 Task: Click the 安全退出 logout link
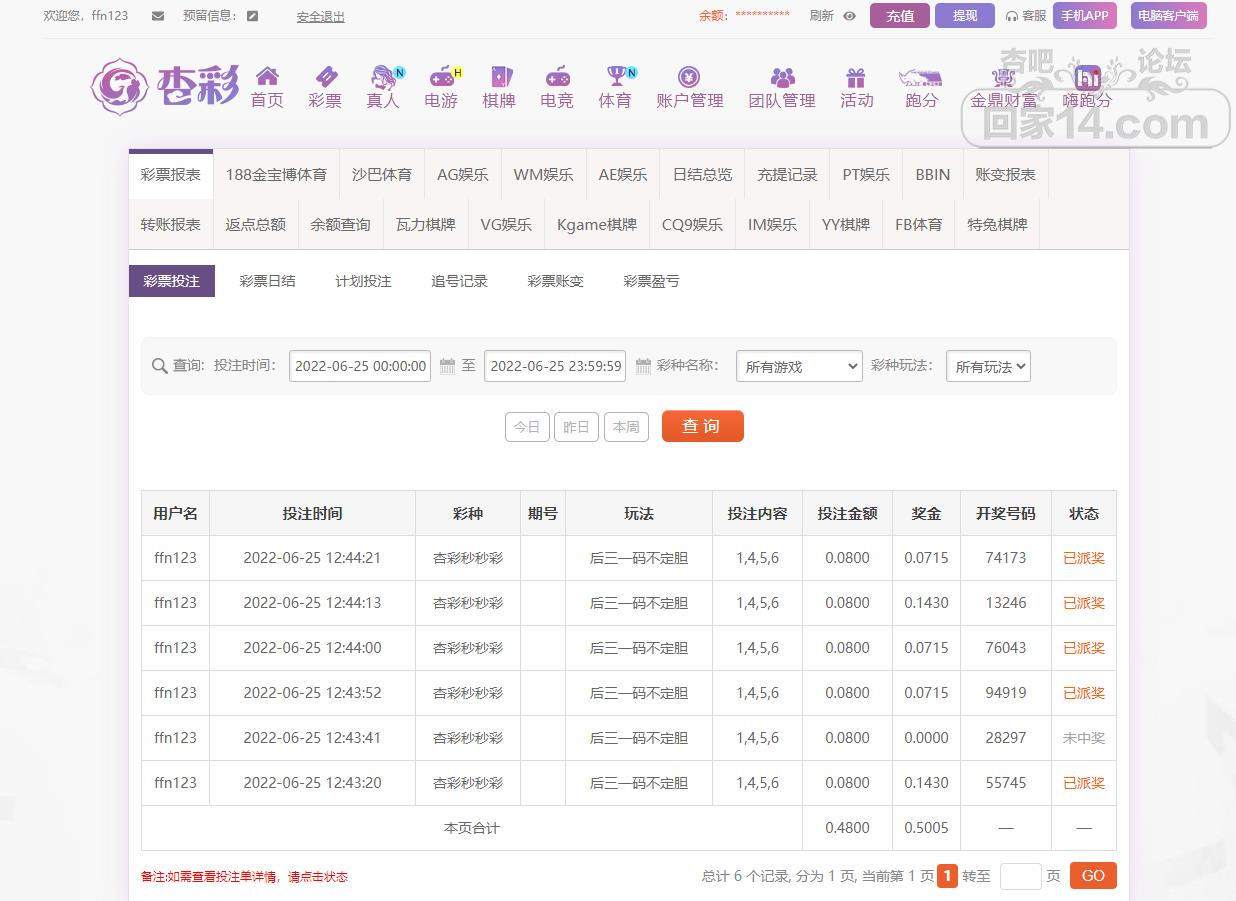point(320,17)
